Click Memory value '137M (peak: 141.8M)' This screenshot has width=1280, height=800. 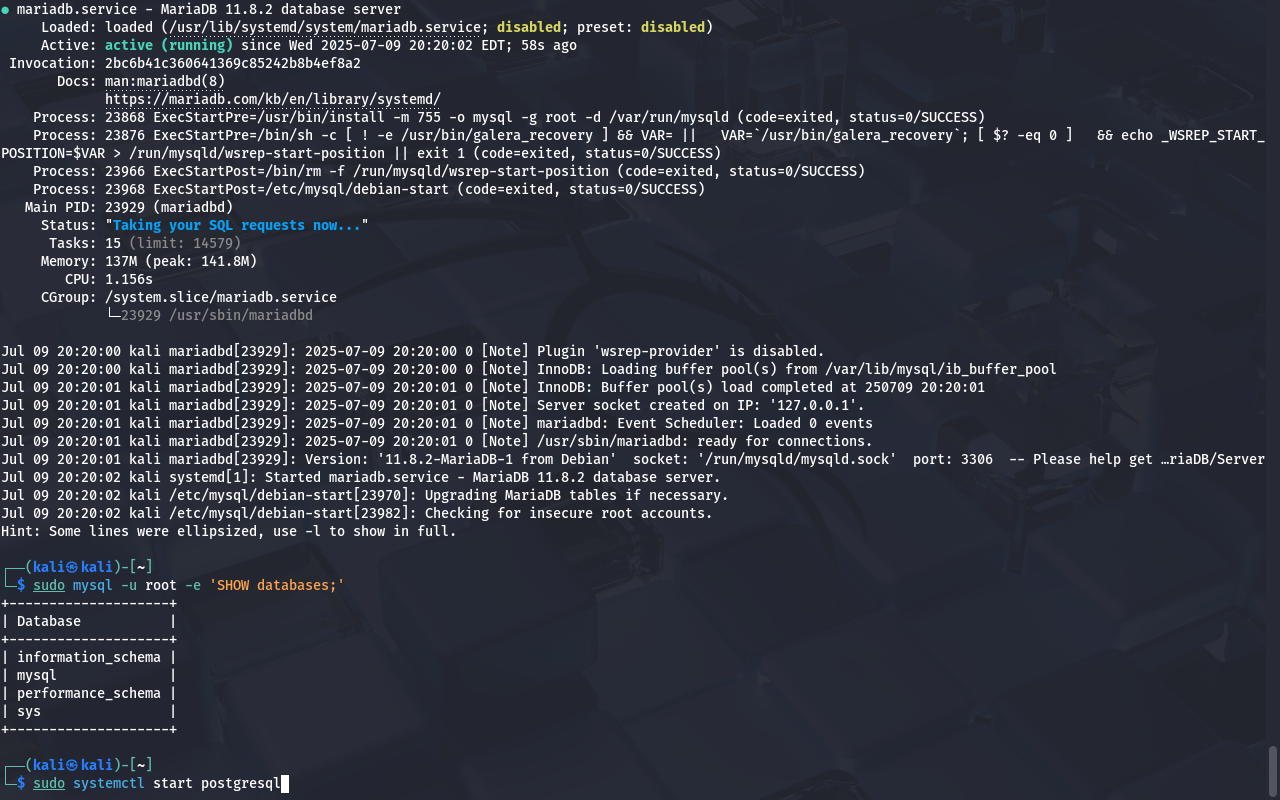point(181,261)
